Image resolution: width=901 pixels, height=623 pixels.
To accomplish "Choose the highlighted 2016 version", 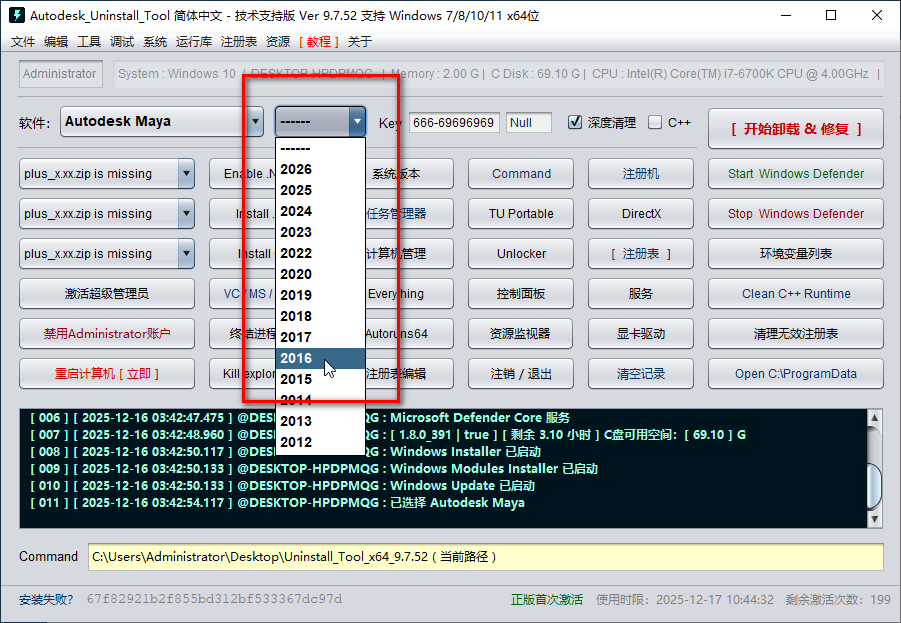I will pyautogui.click(x=320, y=358).
